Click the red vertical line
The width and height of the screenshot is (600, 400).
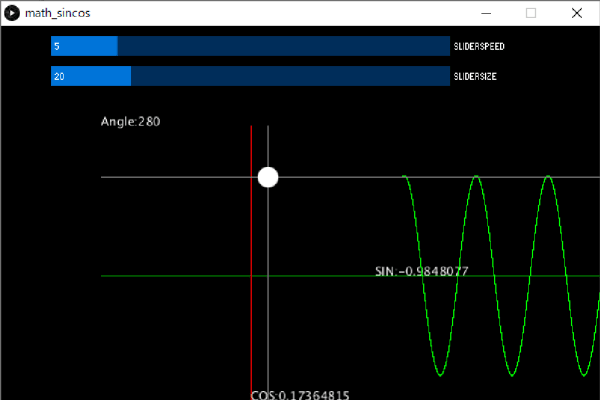click(x=251, y=320)
